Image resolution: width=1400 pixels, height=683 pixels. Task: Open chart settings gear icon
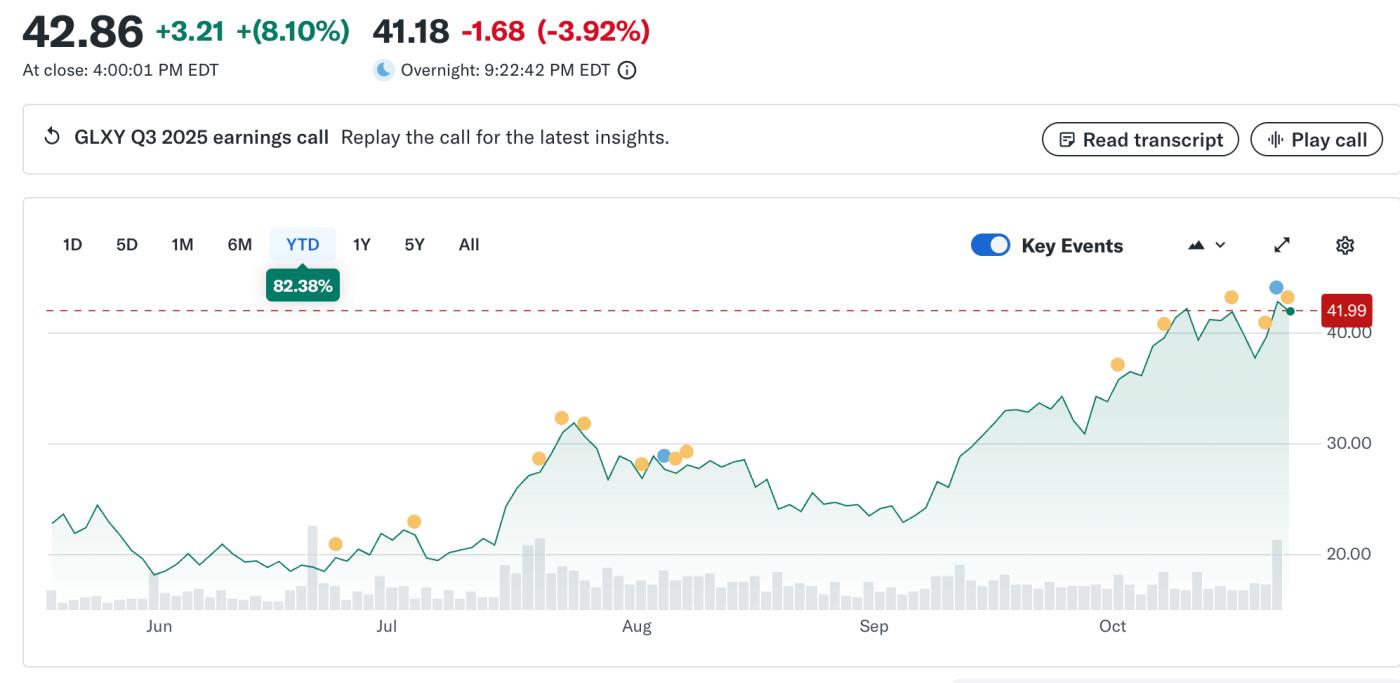pos(1345,245)
